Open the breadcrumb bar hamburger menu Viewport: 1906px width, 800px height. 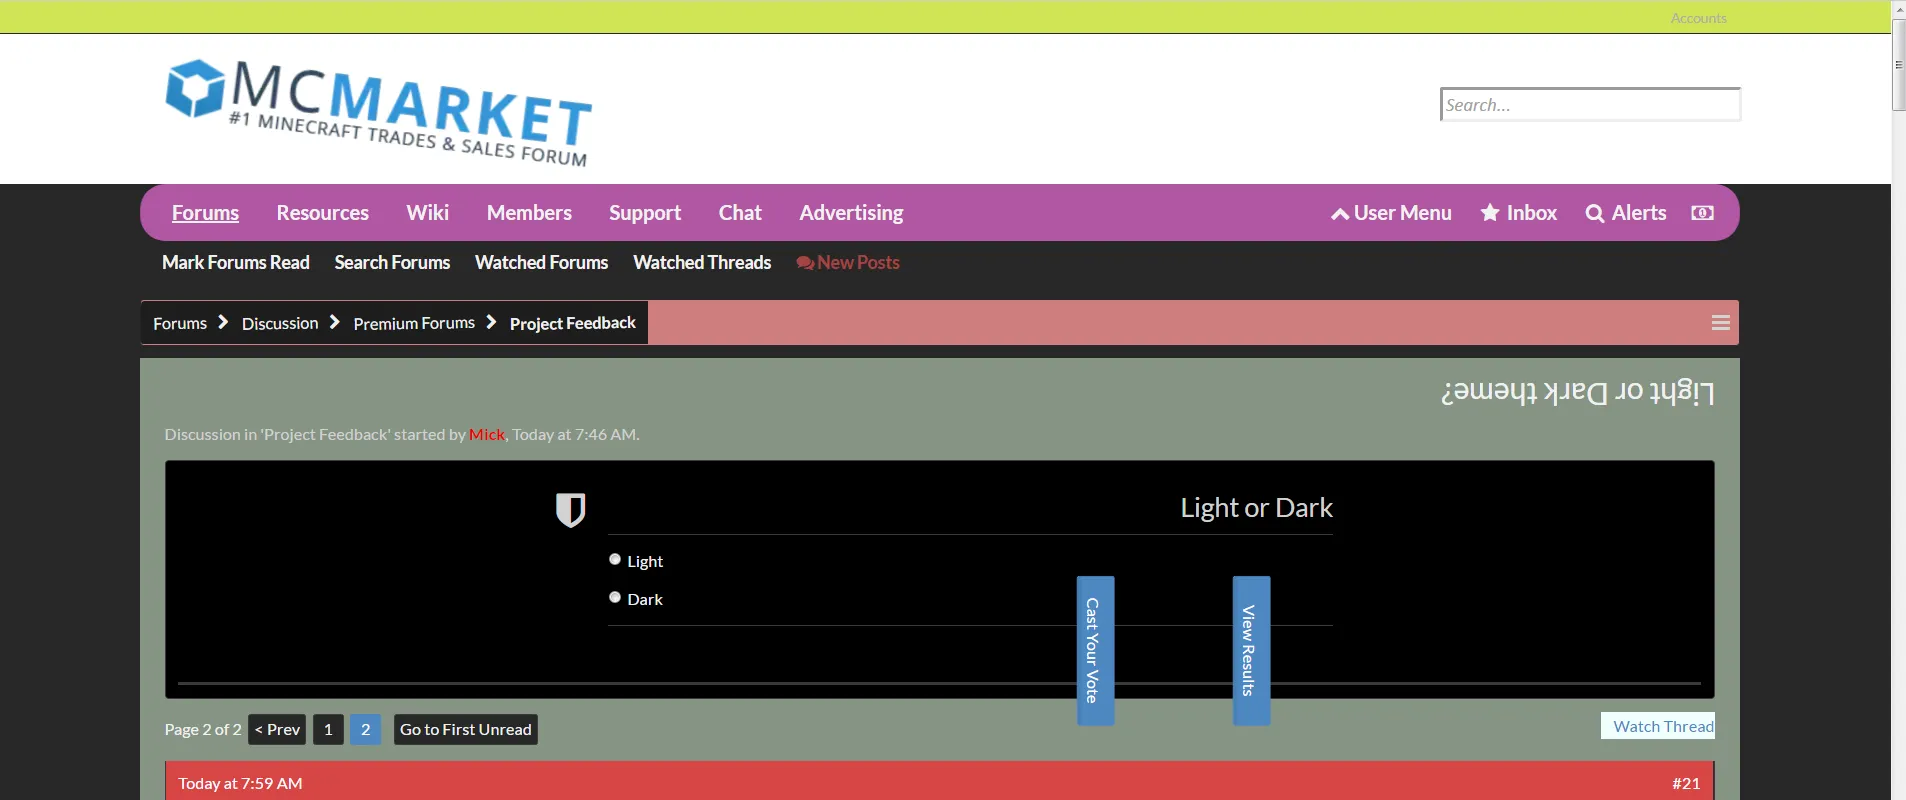(x=1721, y=323)
